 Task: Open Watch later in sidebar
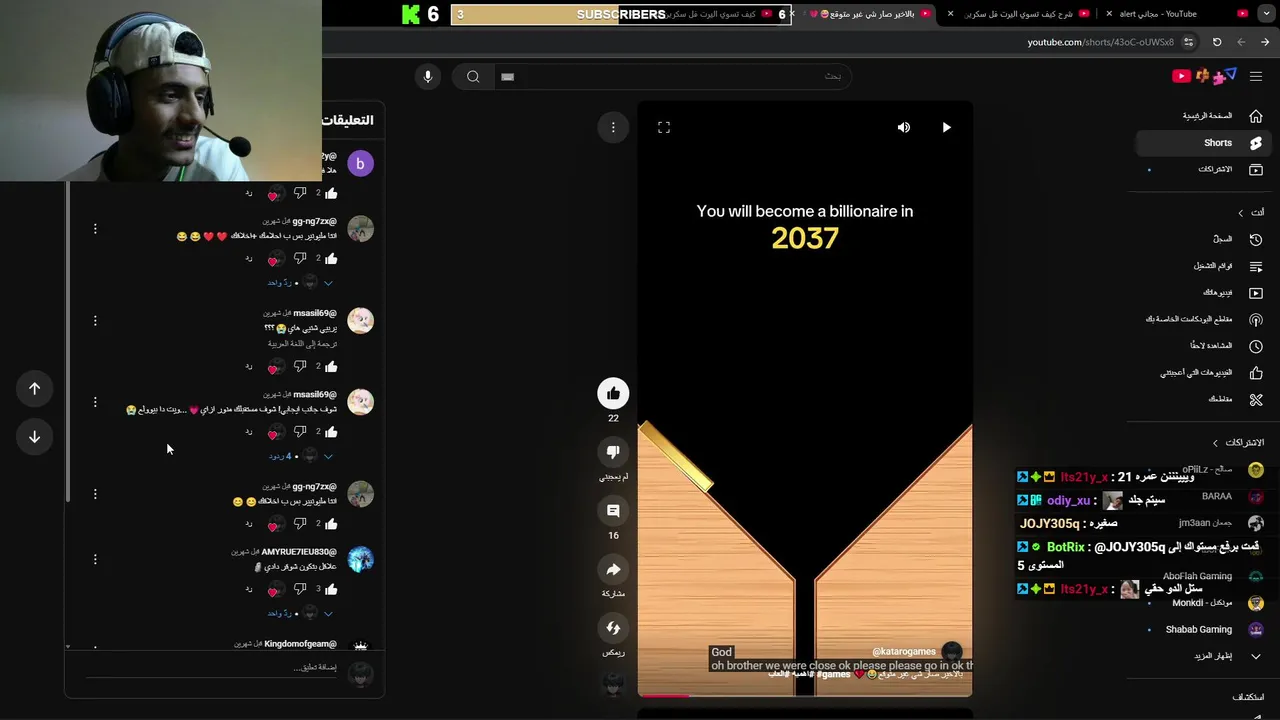tap(1206, 346)
